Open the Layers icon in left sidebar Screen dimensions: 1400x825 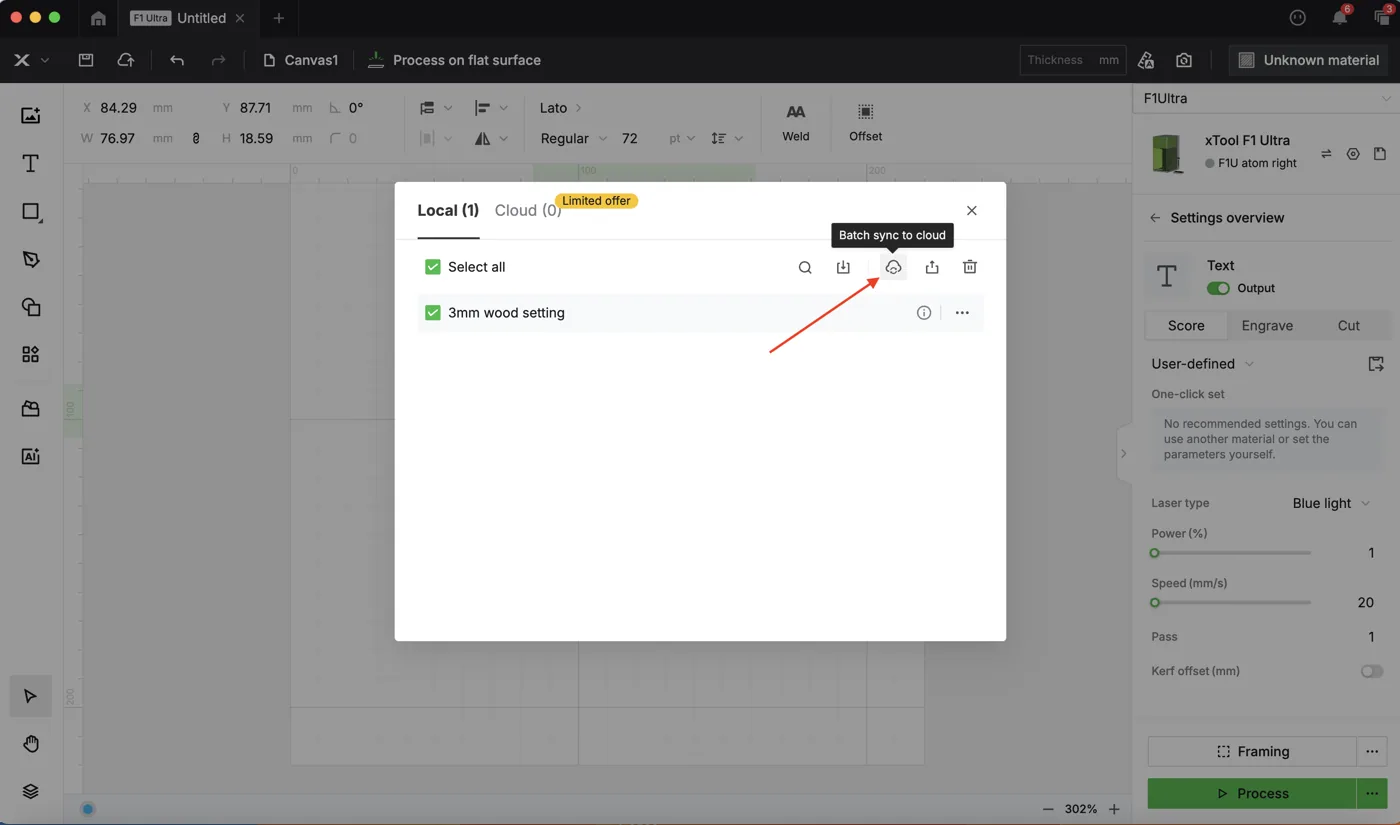pyautogui.click(x=31, y=791)
